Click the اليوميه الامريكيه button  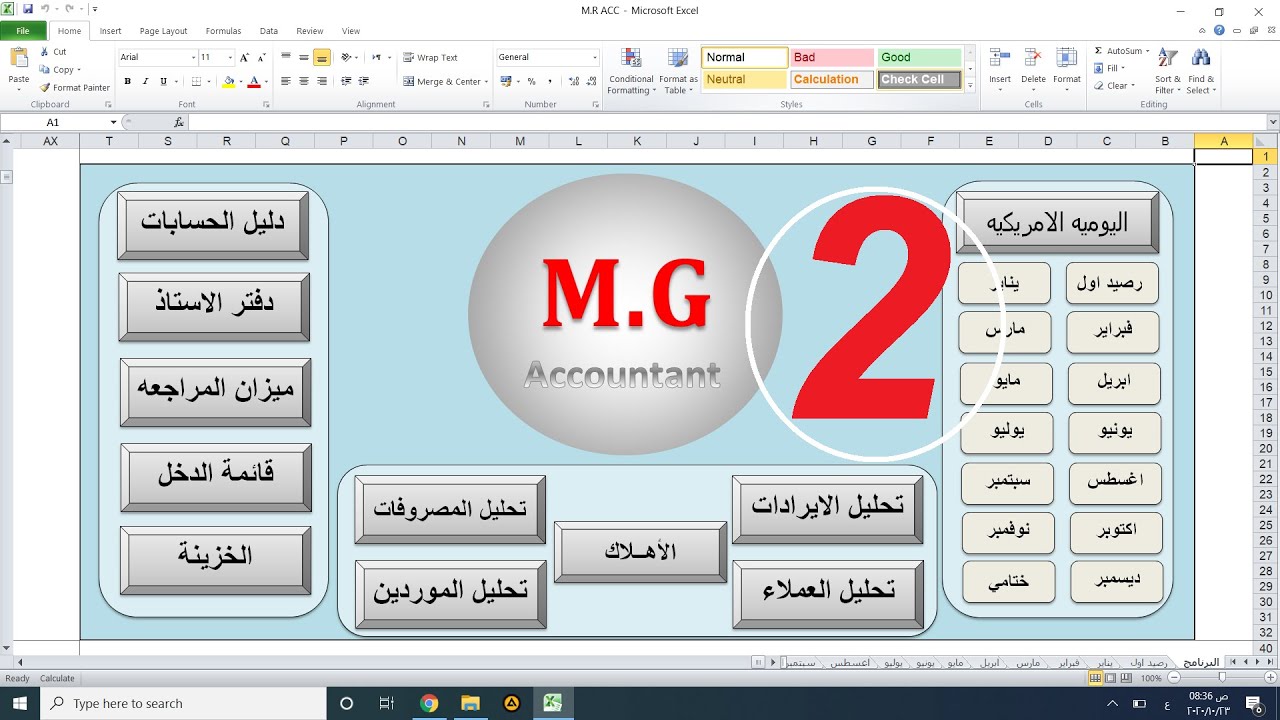tap(1057, 222)
